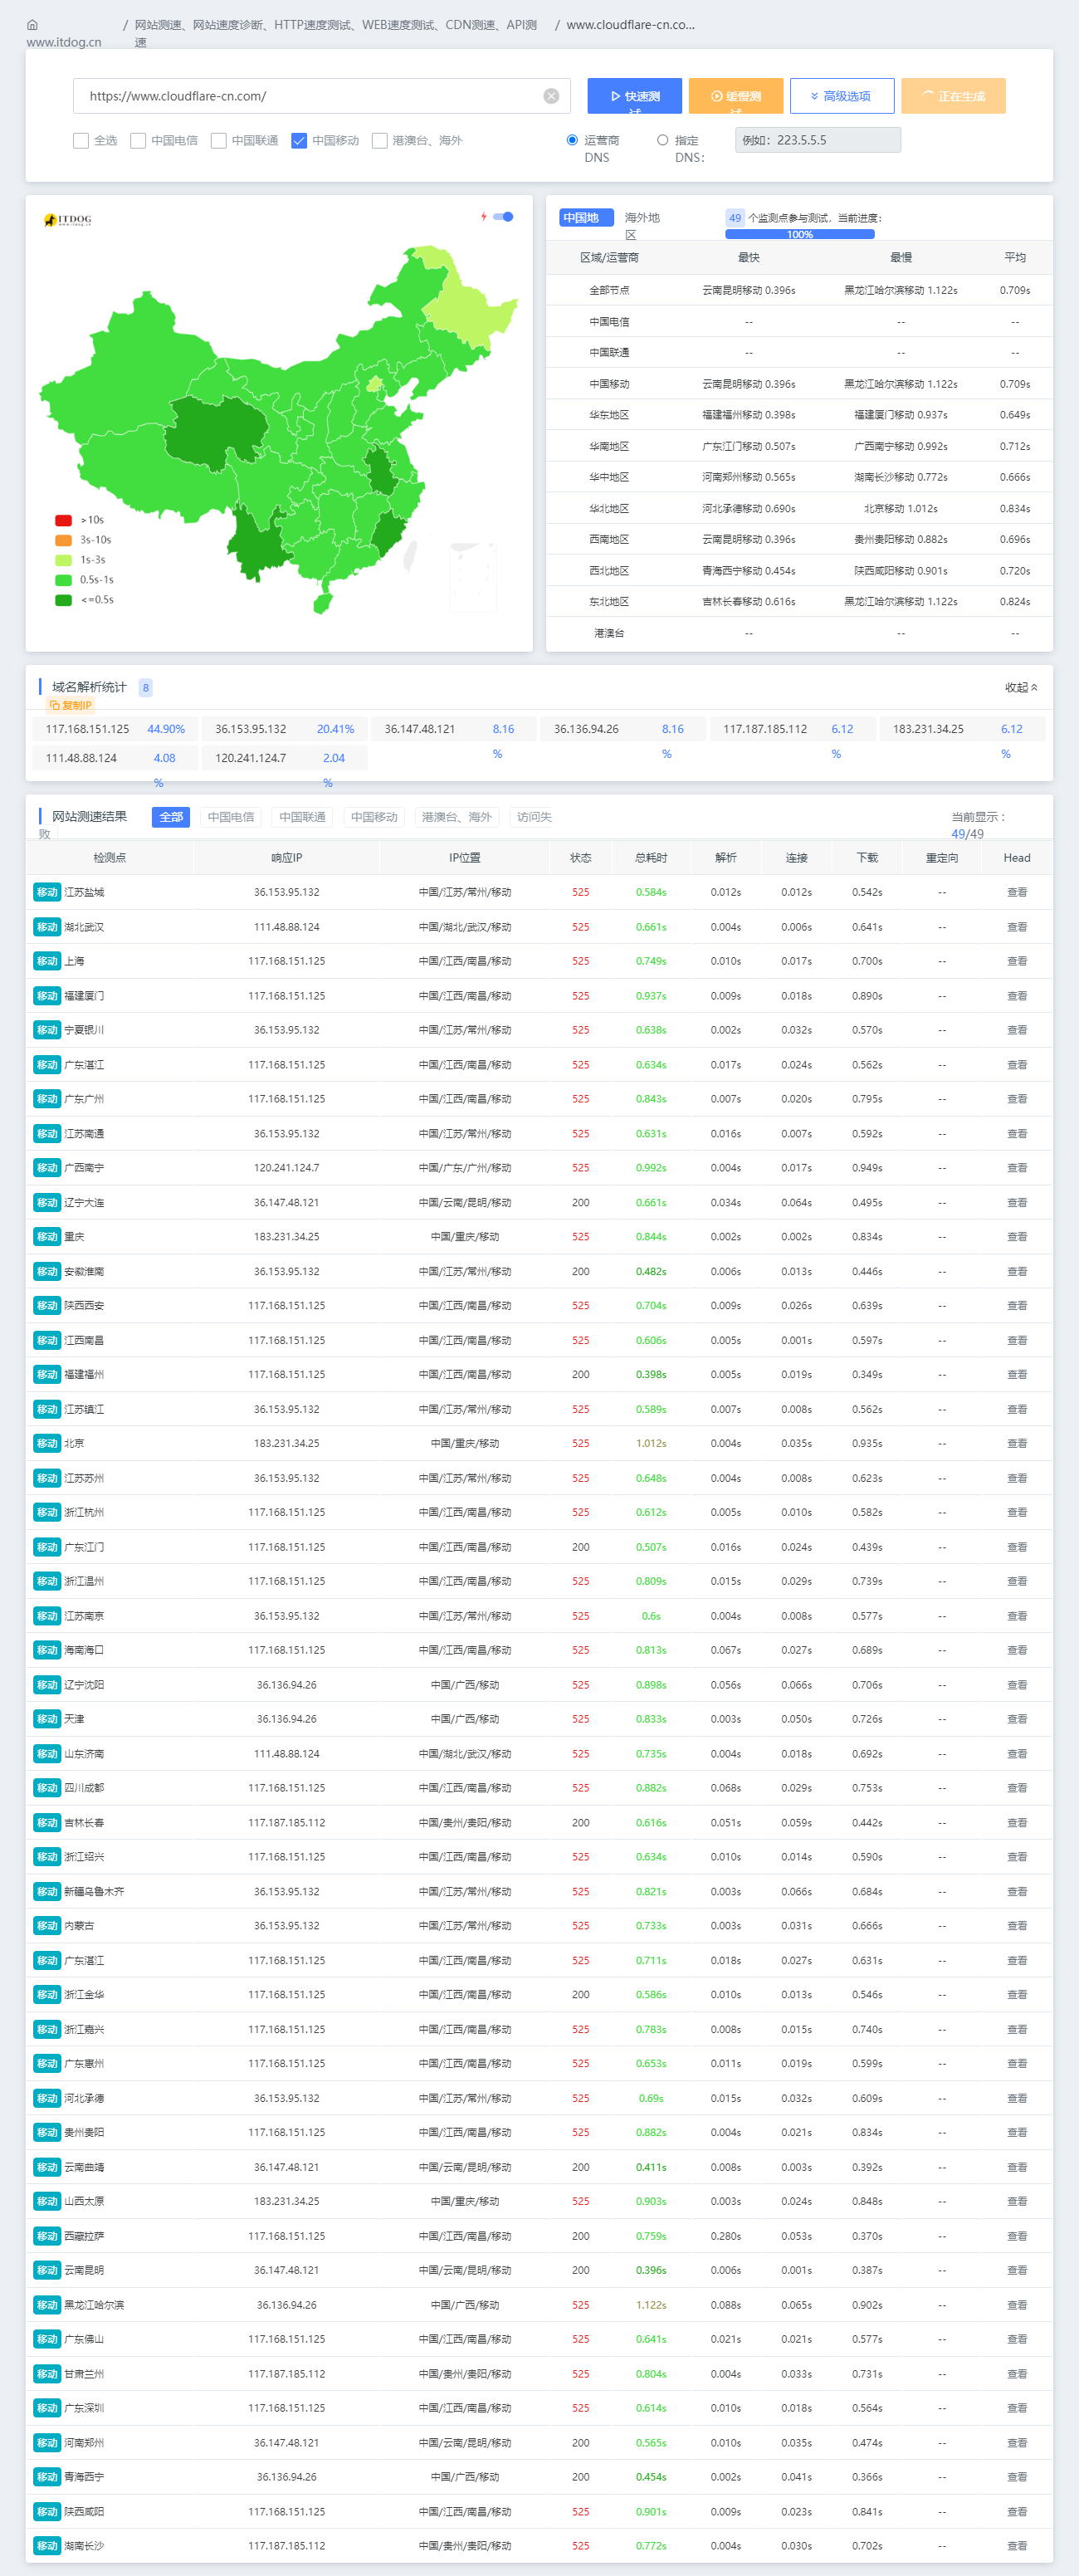Filter results by the 中国移动 tab
The height and width of the screenshot is (2576, 1079).
pos(374,817)
